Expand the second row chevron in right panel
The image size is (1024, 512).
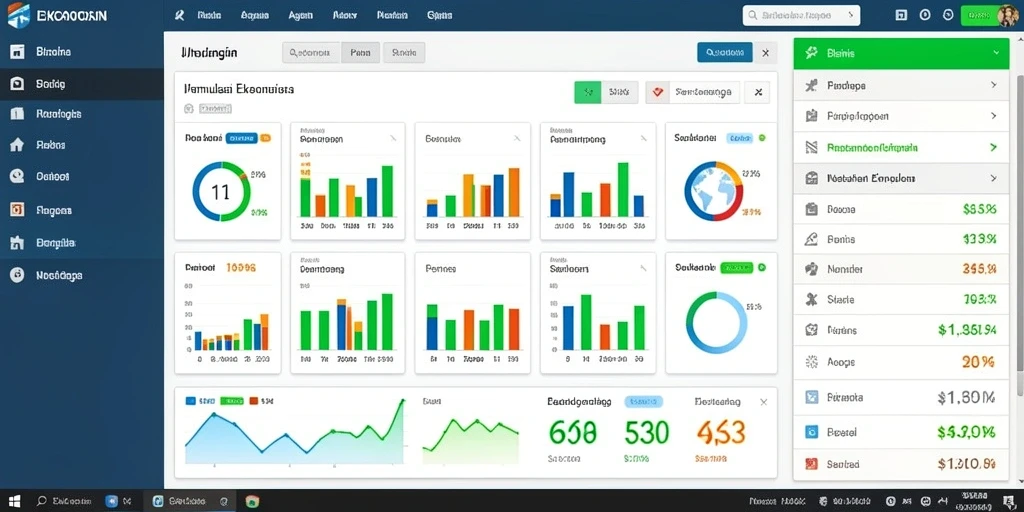click(x=994, y=116)
